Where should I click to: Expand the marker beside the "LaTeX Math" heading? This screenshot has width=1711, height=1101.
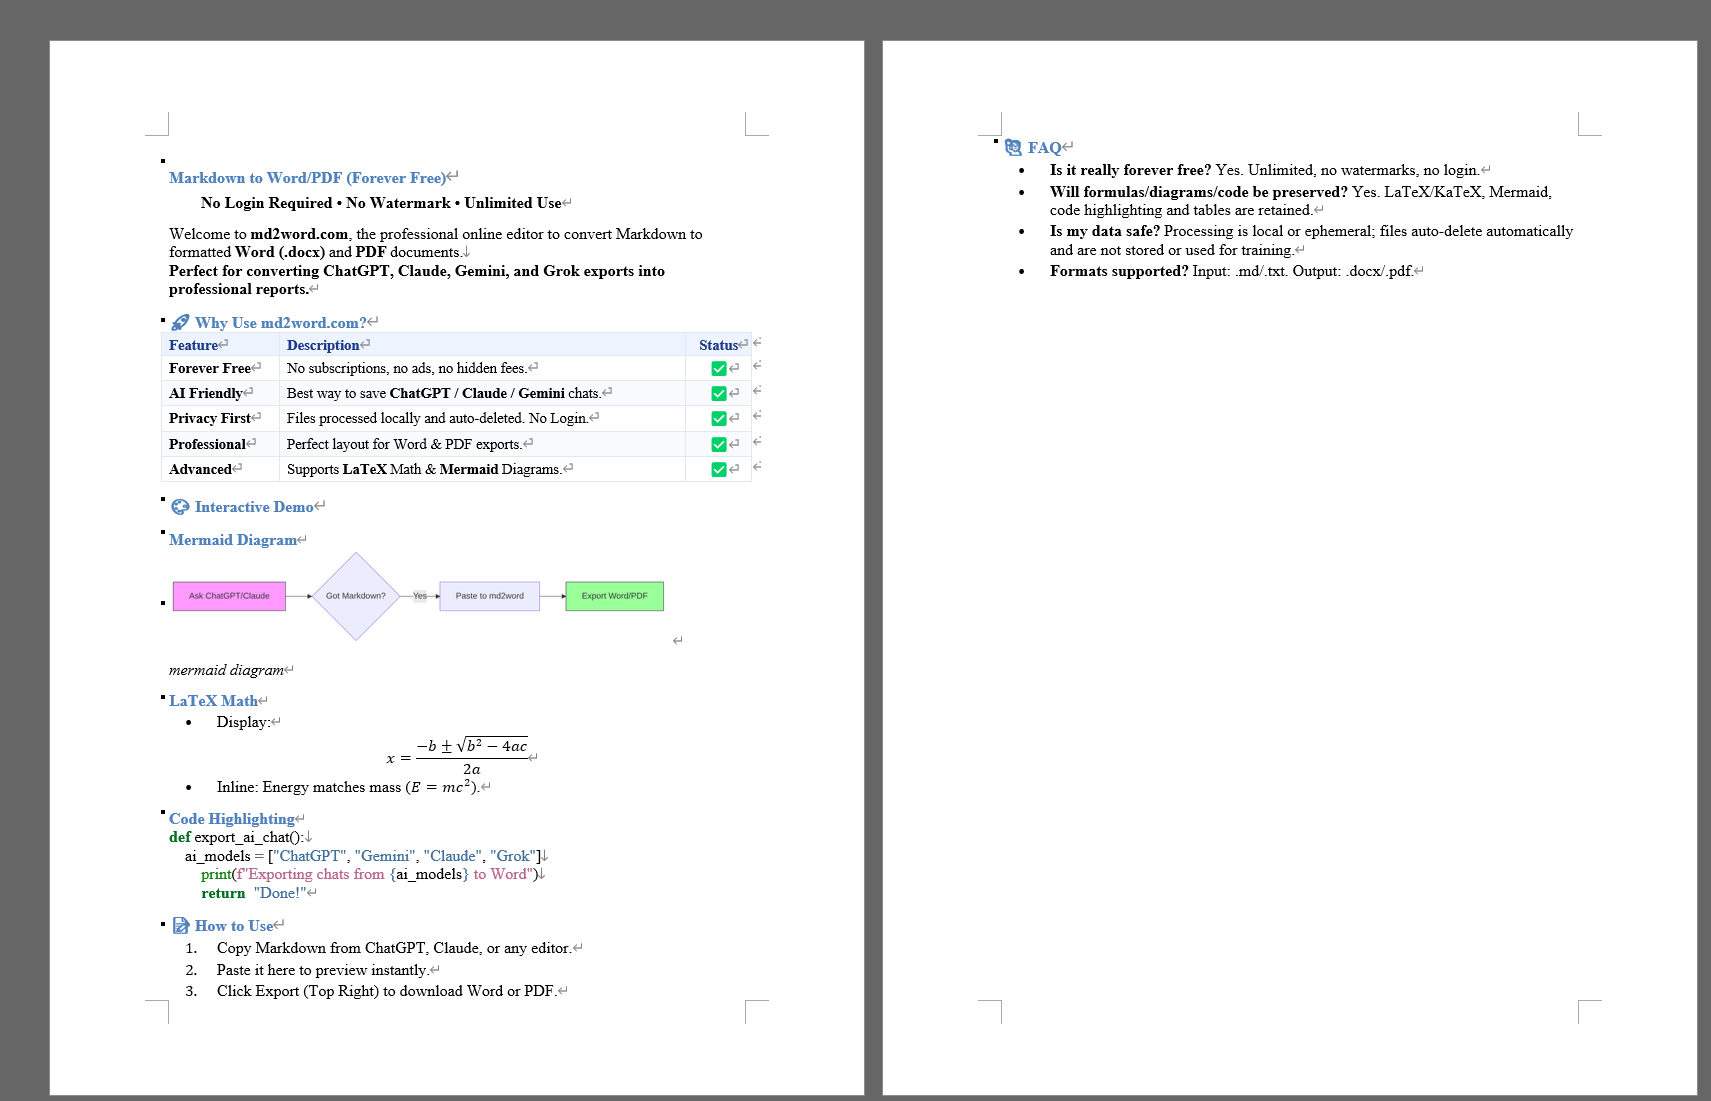(161, 695)
